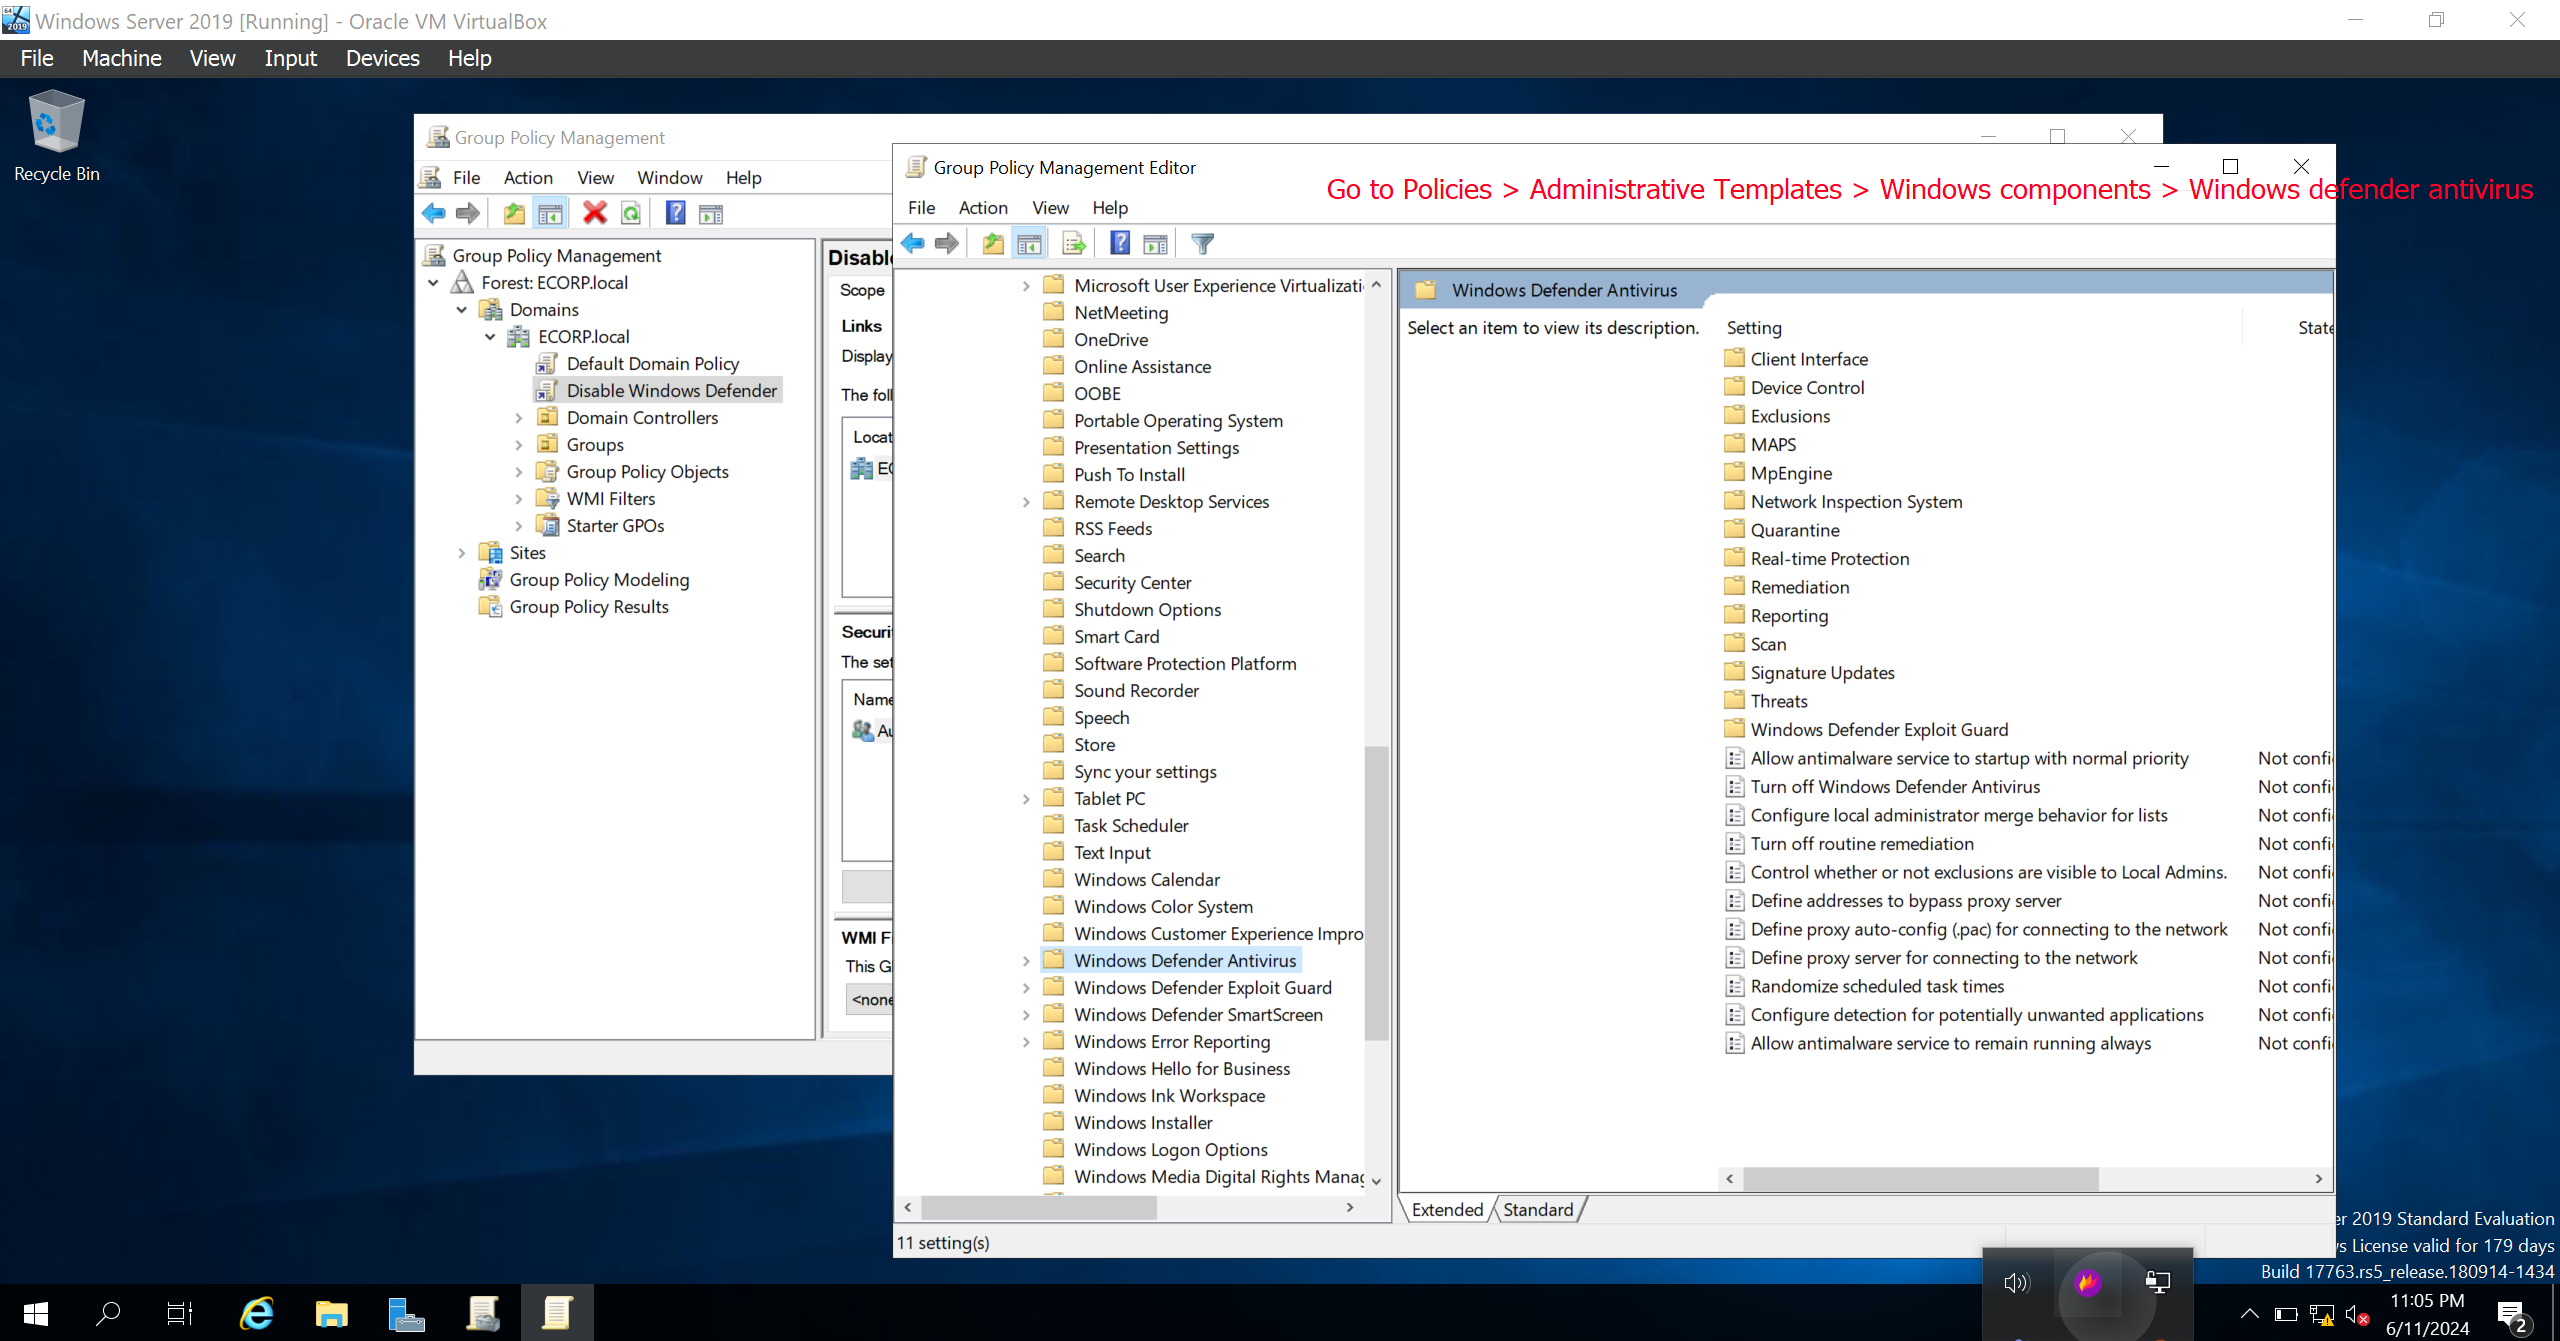Click Forward arrow in Group Policy Management toolbar
This screenshot has height=1341, width=2560.
tap(467, 213)
